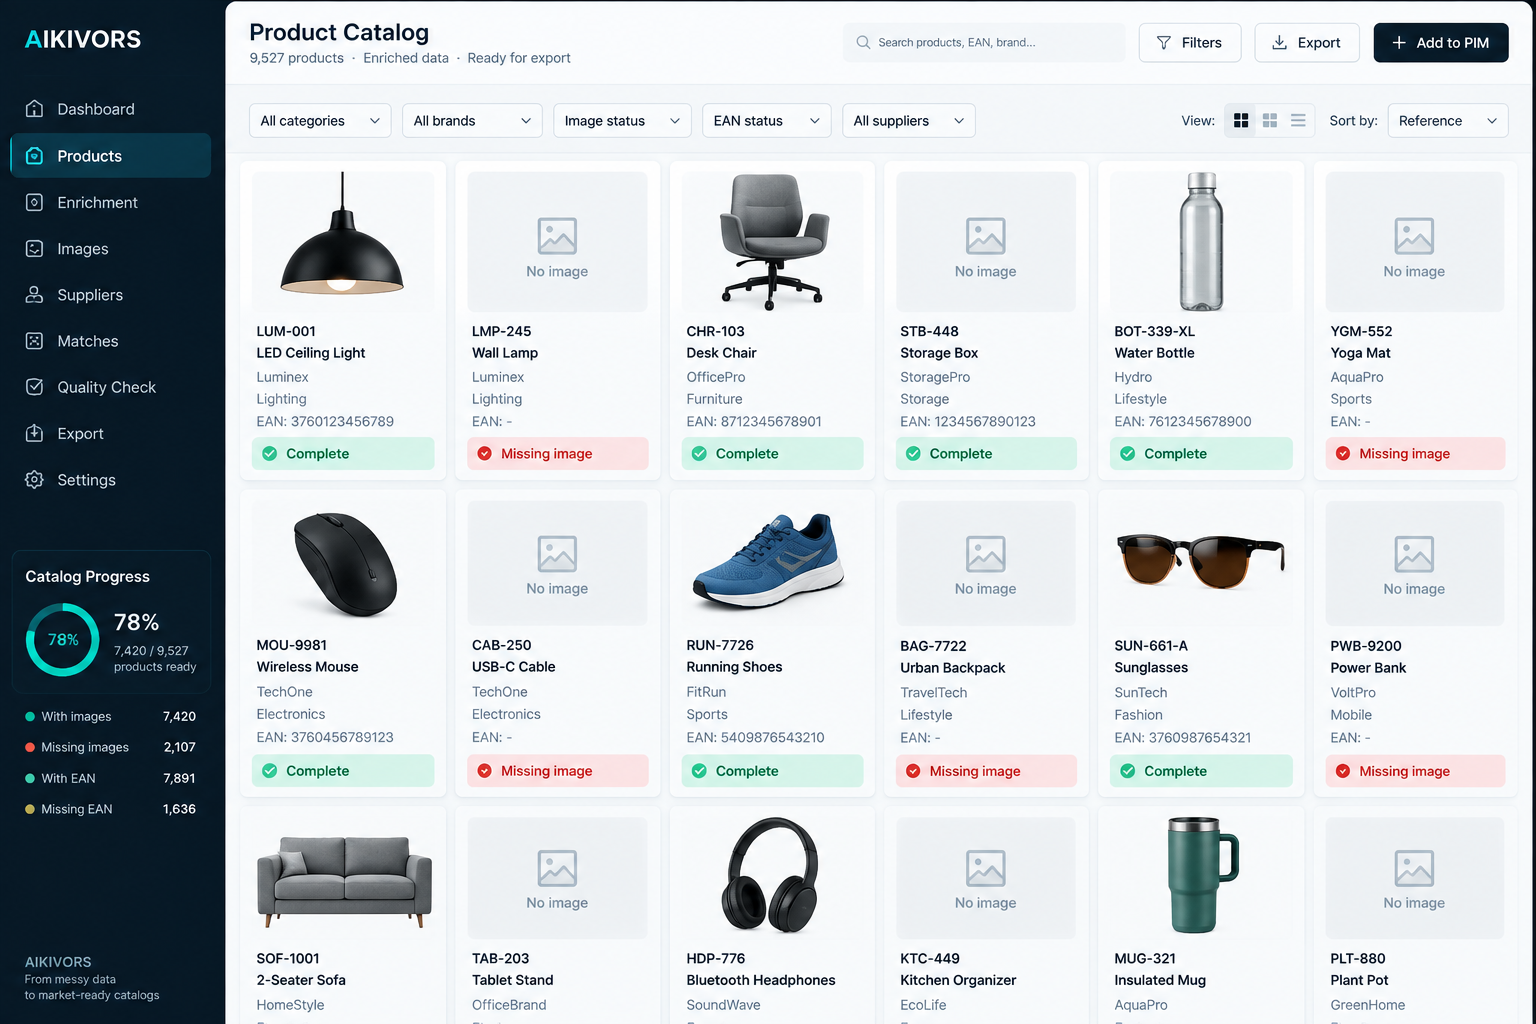
Task: Click the LED Ceiling Light product image
Action: [343, 241]
